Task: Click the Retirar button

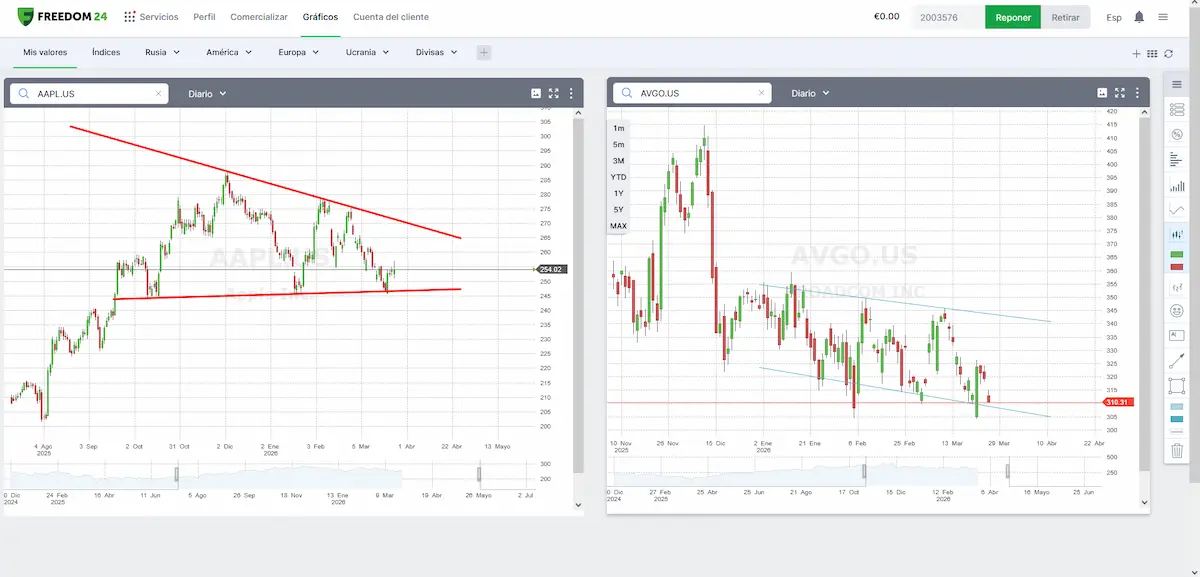Action: (1065, 17)
